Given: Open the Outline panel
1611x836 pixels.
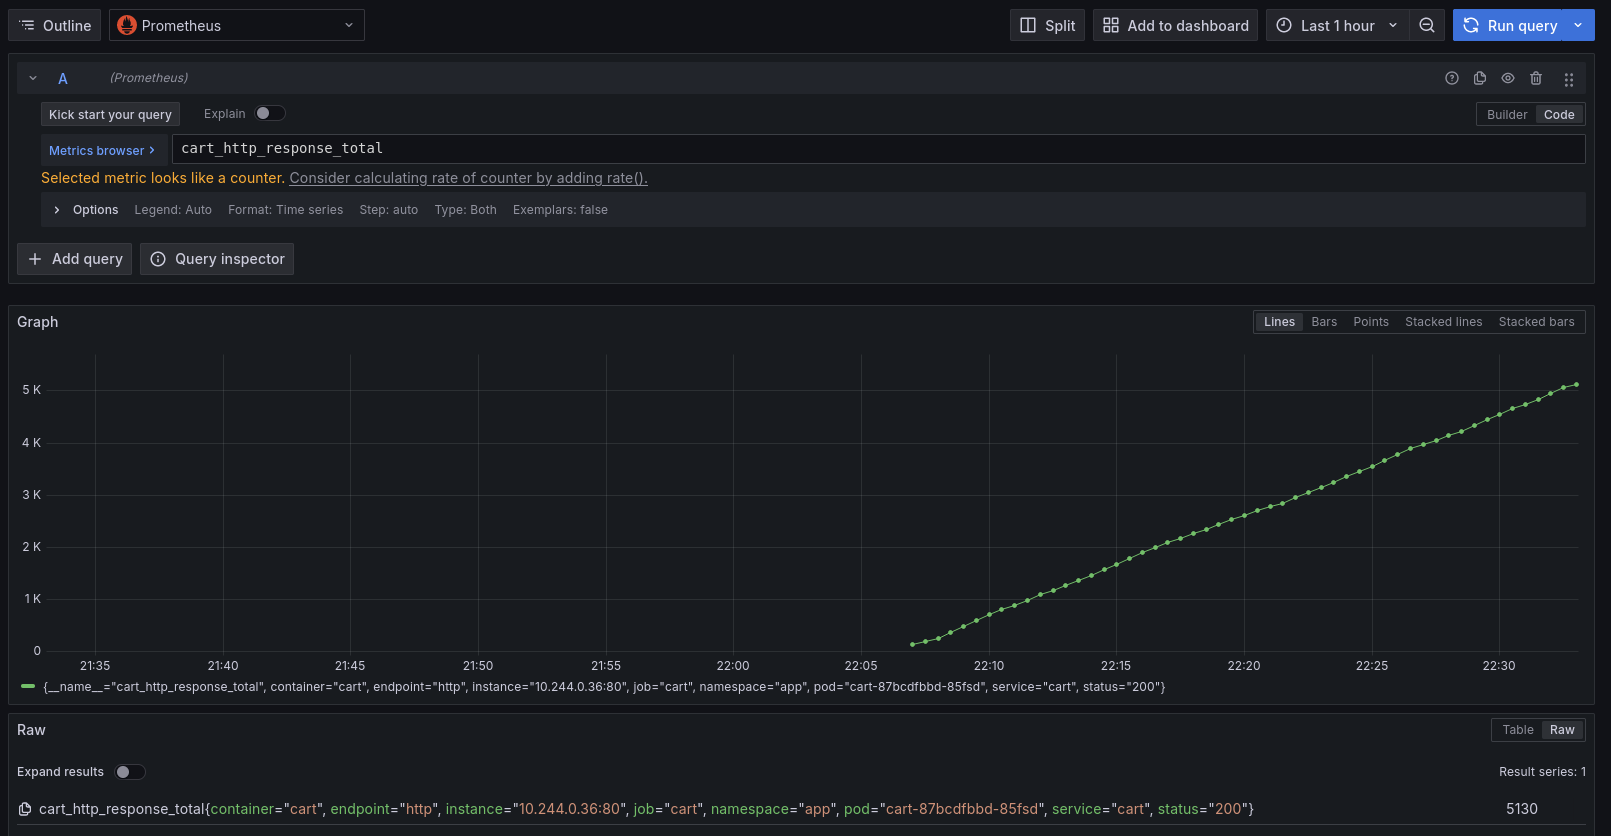Looking at the screenshot, I should pos(55,25).
